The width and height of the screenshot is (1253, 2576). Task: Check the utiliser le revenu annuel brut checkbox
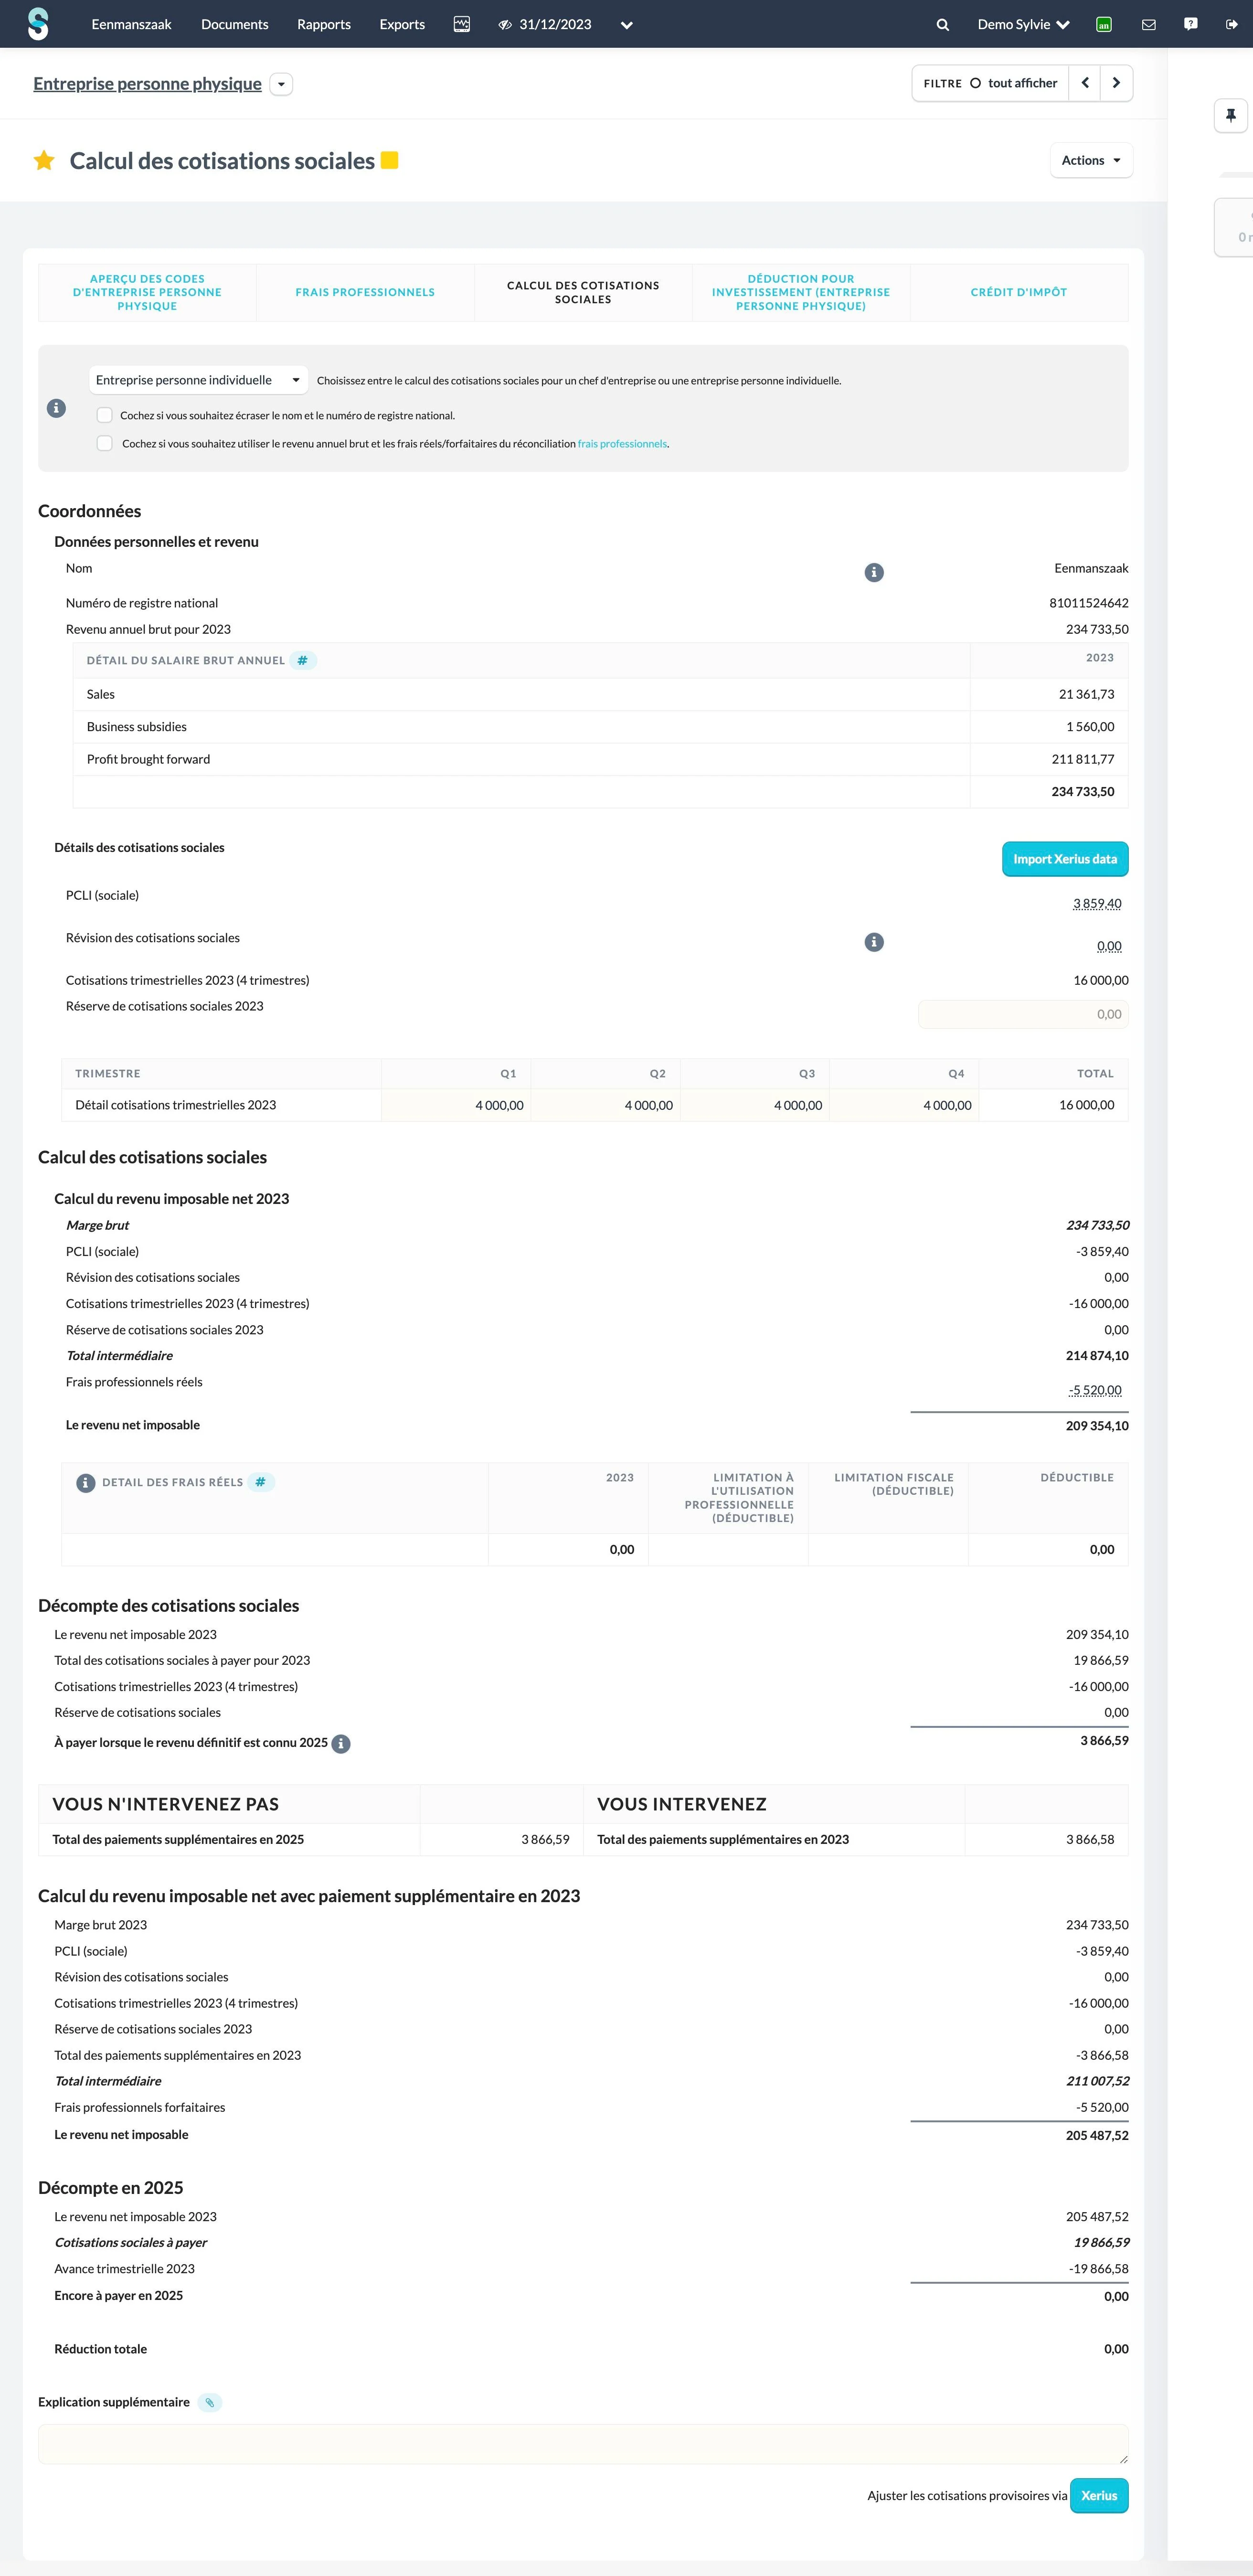click(104, 443)
